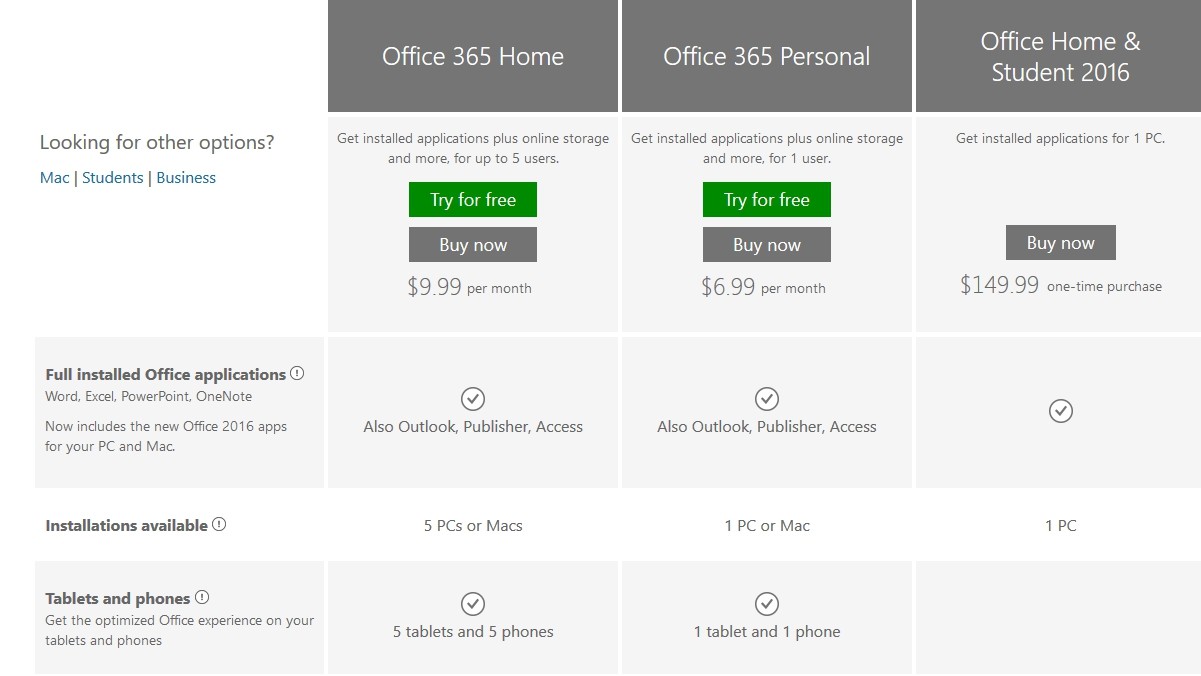Click the 5 tablets and 5 phones text

473,632
